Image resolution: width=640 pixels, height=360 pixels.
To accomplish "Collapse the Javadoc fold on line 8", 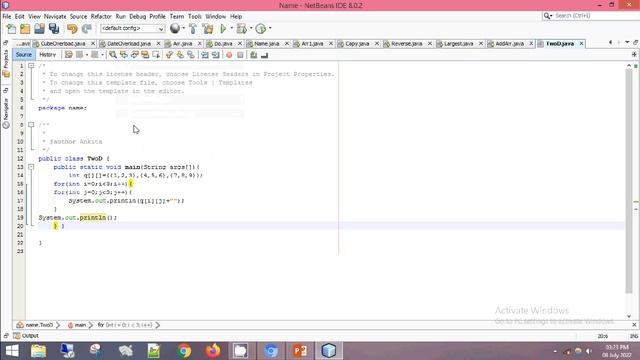I will (x=31, y=124).
